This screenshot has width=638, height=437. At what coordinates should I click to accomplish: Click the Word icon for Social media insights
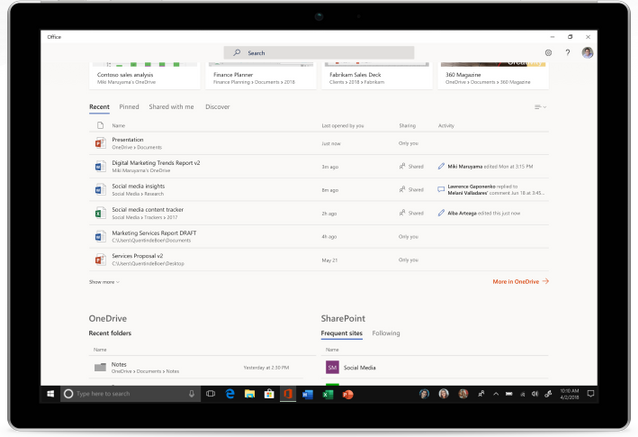(x=100, y=190)
